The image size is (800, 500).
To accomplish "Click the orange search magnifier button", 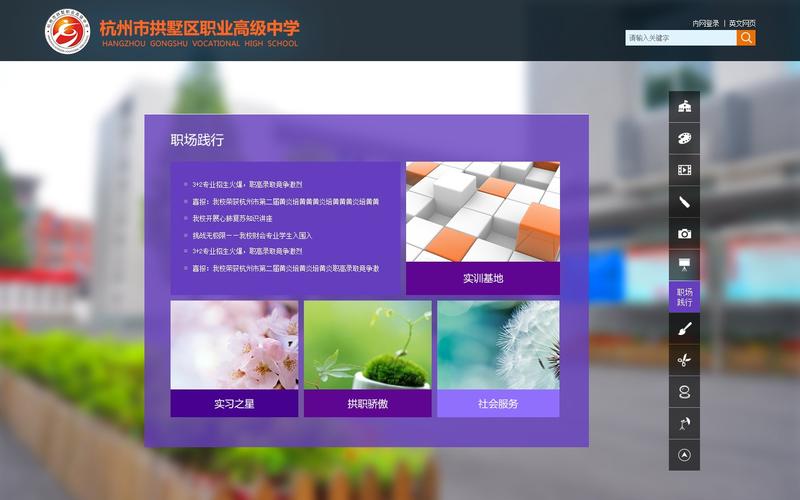I will (x=746, y=38).
